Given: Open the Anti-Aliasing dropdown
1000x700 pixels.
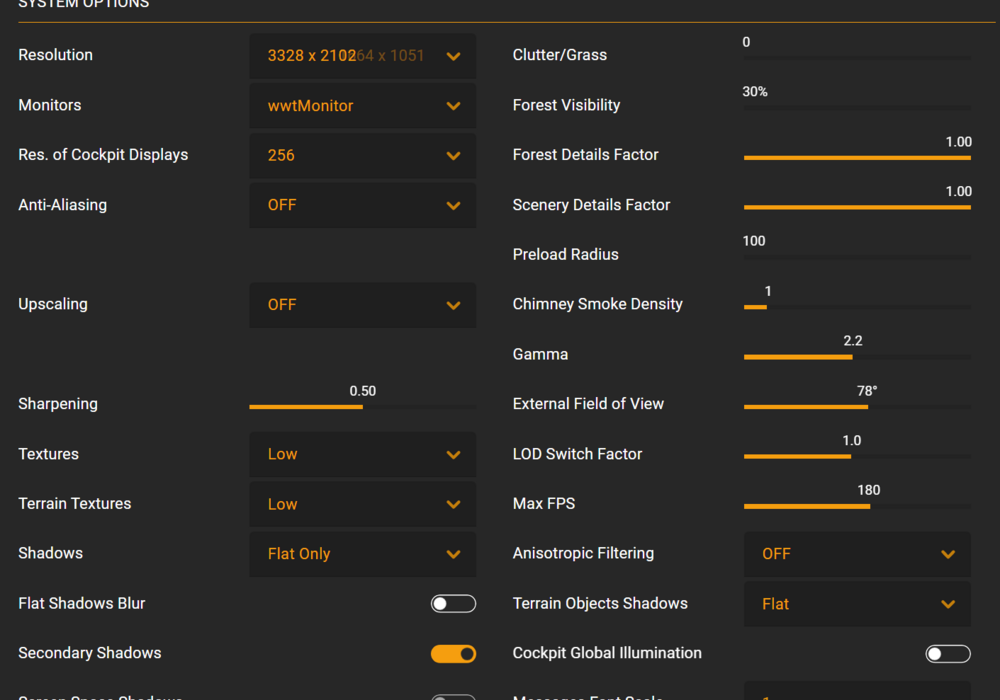Looking at the screenshot, I should click(x=362, y=205).
